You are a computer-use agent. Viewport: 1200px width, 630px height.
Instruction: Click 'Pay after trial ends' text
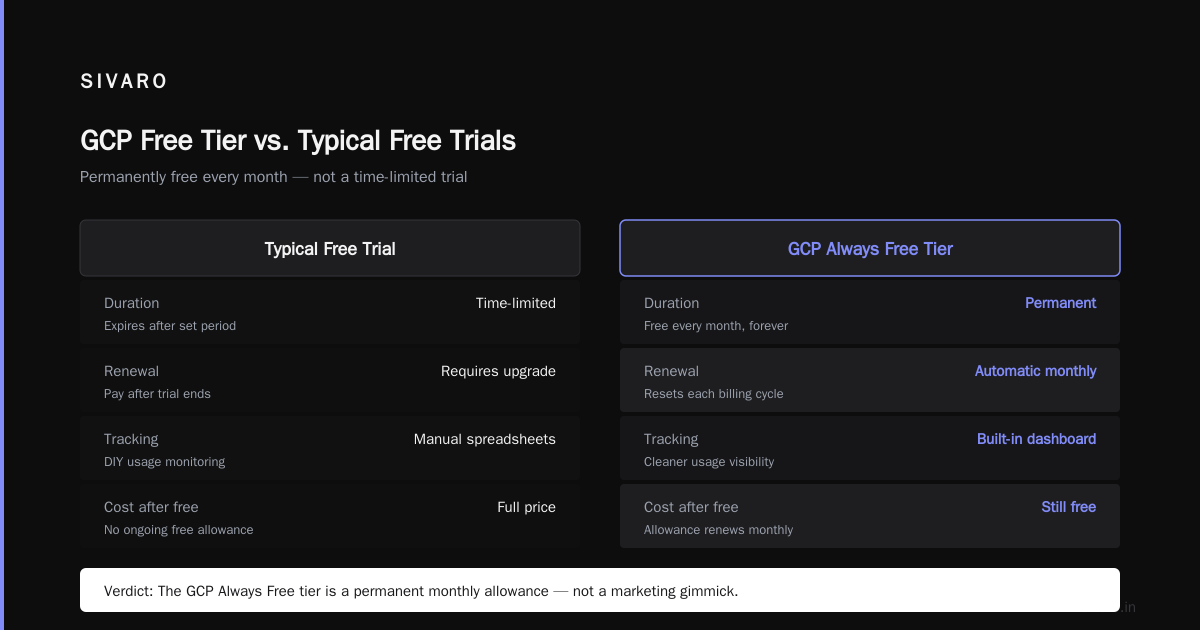157,394
